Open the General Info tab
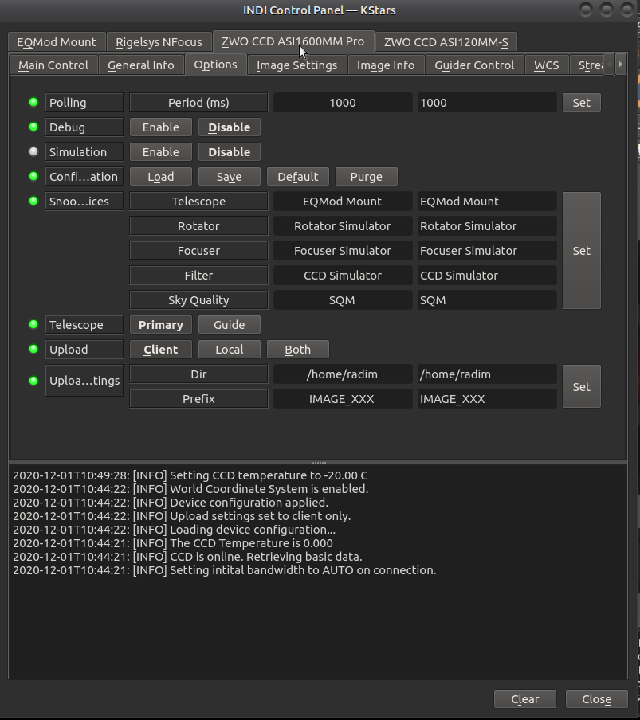Image resolution: width=640 pixels, height=720 pixels. click(141, 65)
